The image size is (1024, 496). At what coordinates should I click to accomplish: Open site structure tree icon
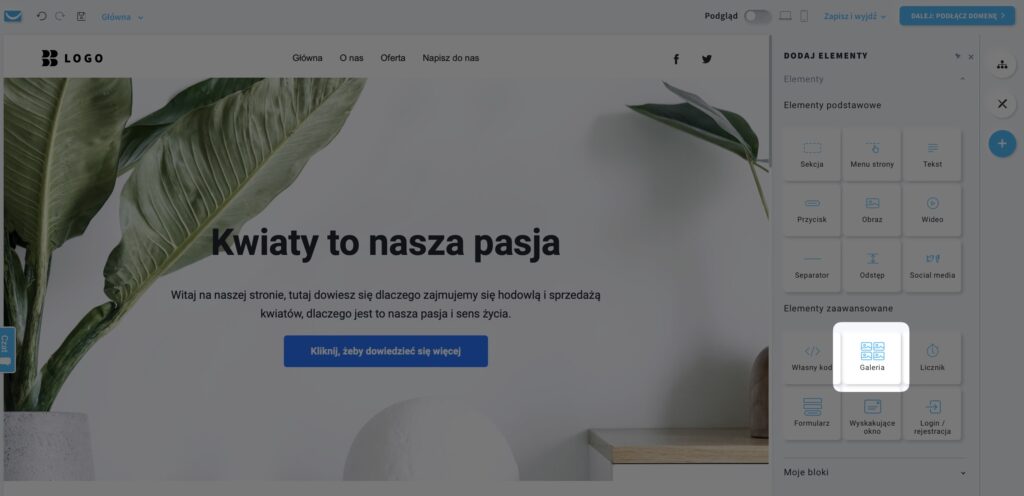(1002, 65)
